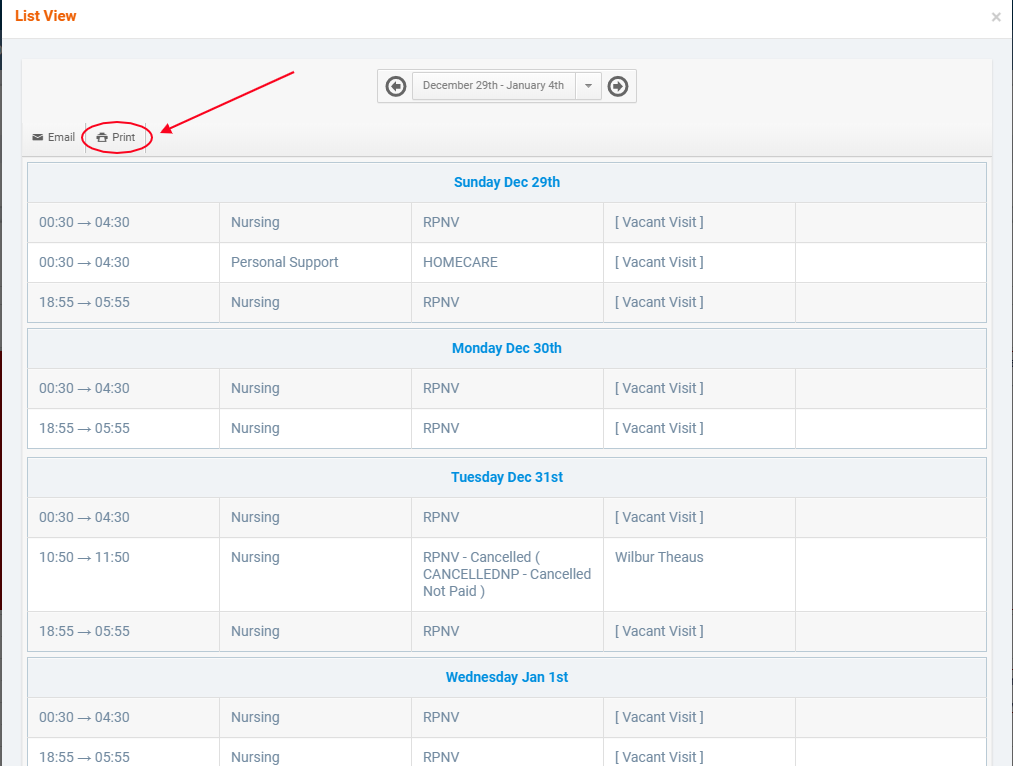Viewport: 1013px width, 766px height.
Task: Open Vacant Visit for Sunday Personal Support
Action: pyautogui.click(x=659, y=262)
